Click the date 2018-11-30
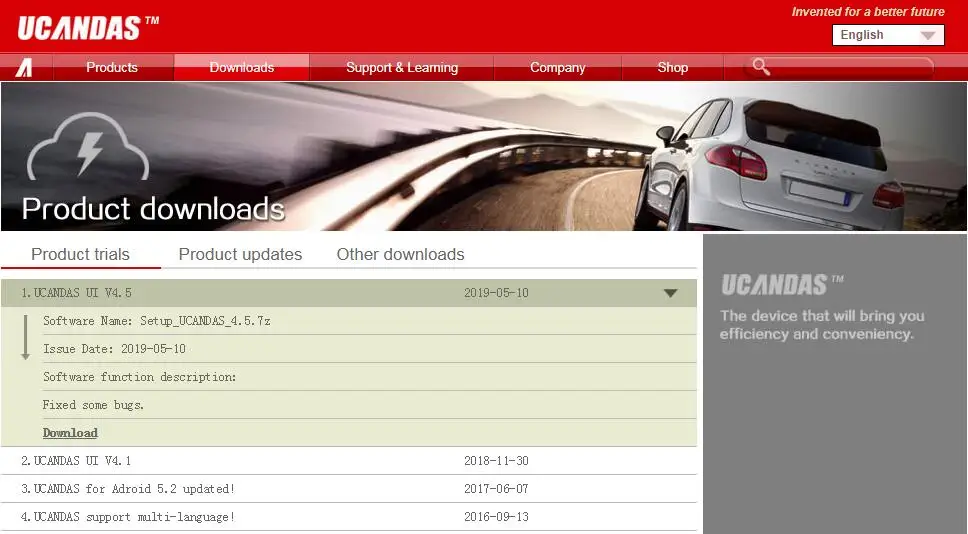Viewport: 968px width, 534px height. pyautogui.click(x=496, y=461)
